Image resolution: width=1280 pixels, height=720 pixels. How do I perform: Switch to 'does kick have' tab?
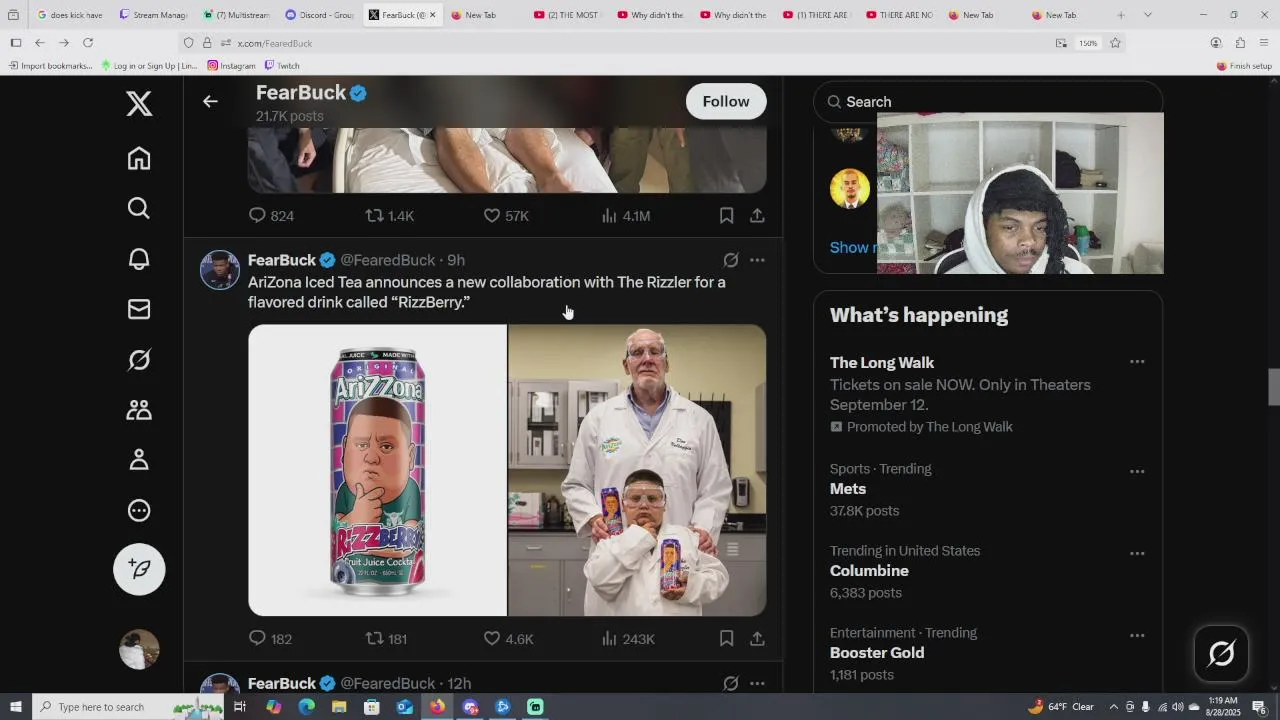point(70,15)
